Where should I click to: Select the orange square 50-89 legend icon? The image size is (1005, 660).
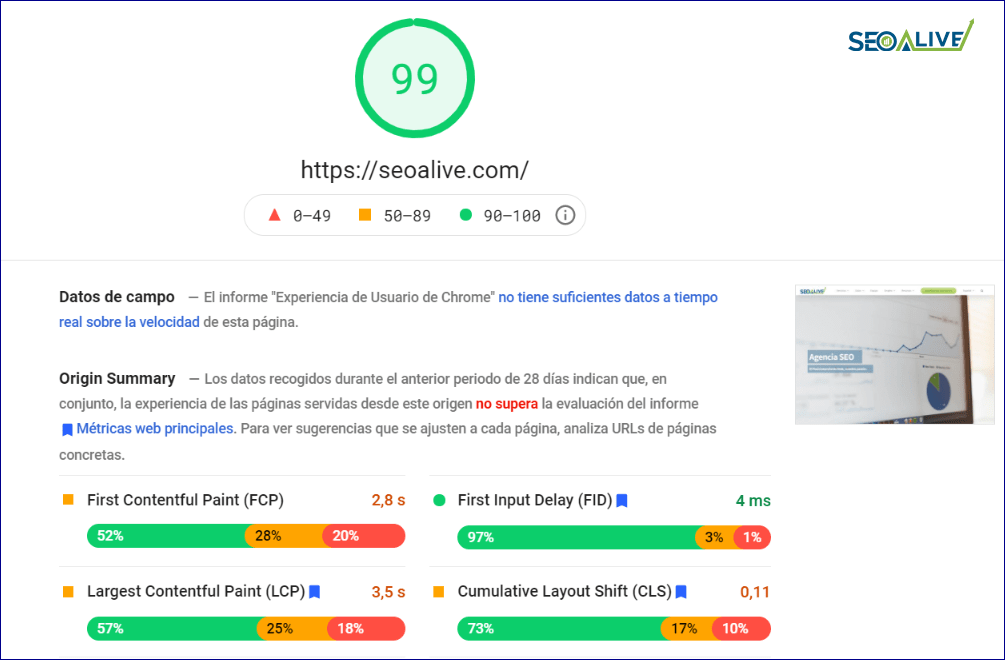coord(366,214)
